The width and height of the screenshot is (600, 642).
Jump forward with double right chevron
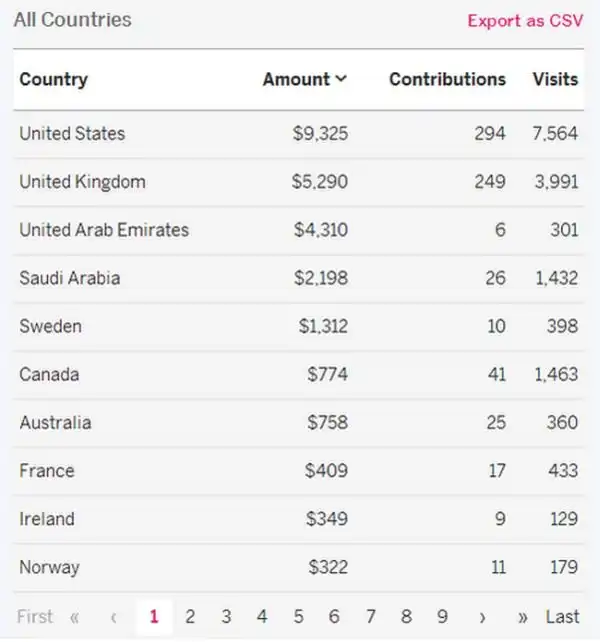click(522, 617)
